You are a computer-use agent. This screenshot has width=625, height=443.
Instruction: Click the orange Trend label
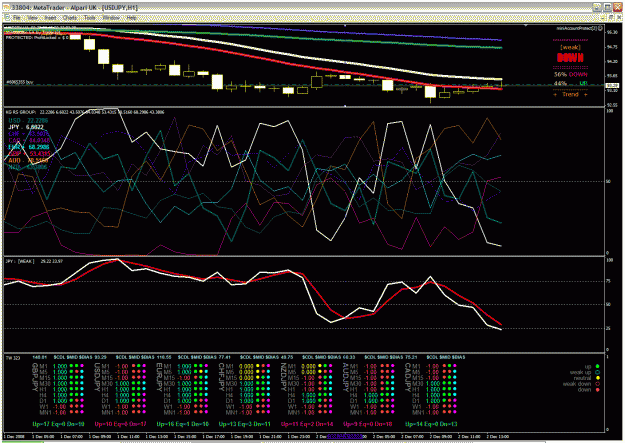pos(570,95)
